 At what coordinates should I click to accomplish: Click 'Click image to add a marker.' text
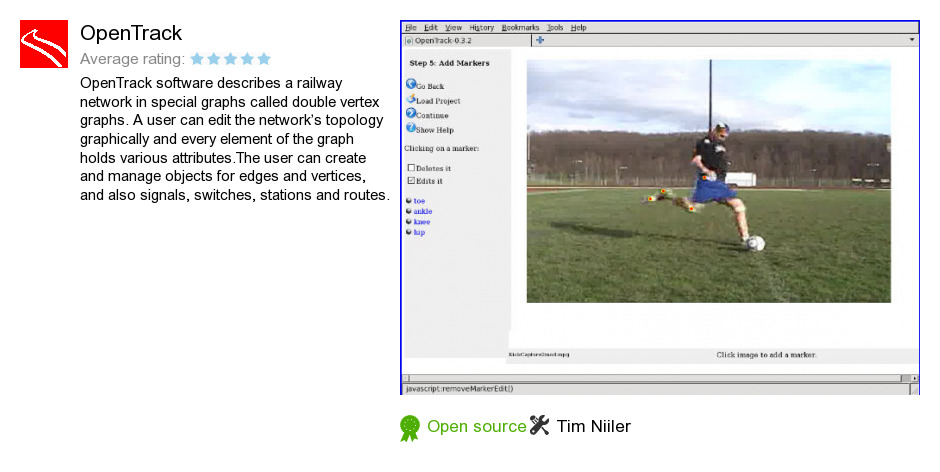pyautogui.click(x=766, y=355)
